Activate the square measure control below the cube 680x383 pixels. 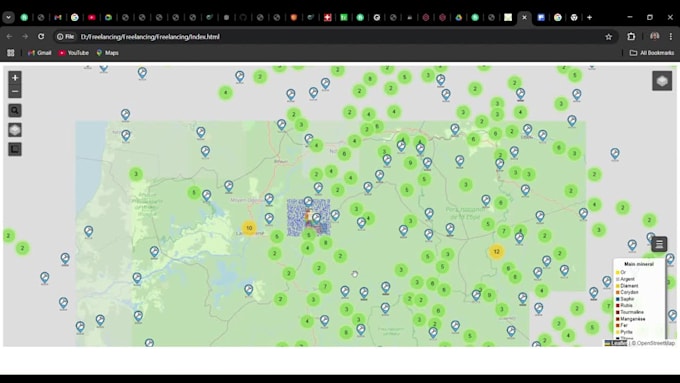click(15, 149)
